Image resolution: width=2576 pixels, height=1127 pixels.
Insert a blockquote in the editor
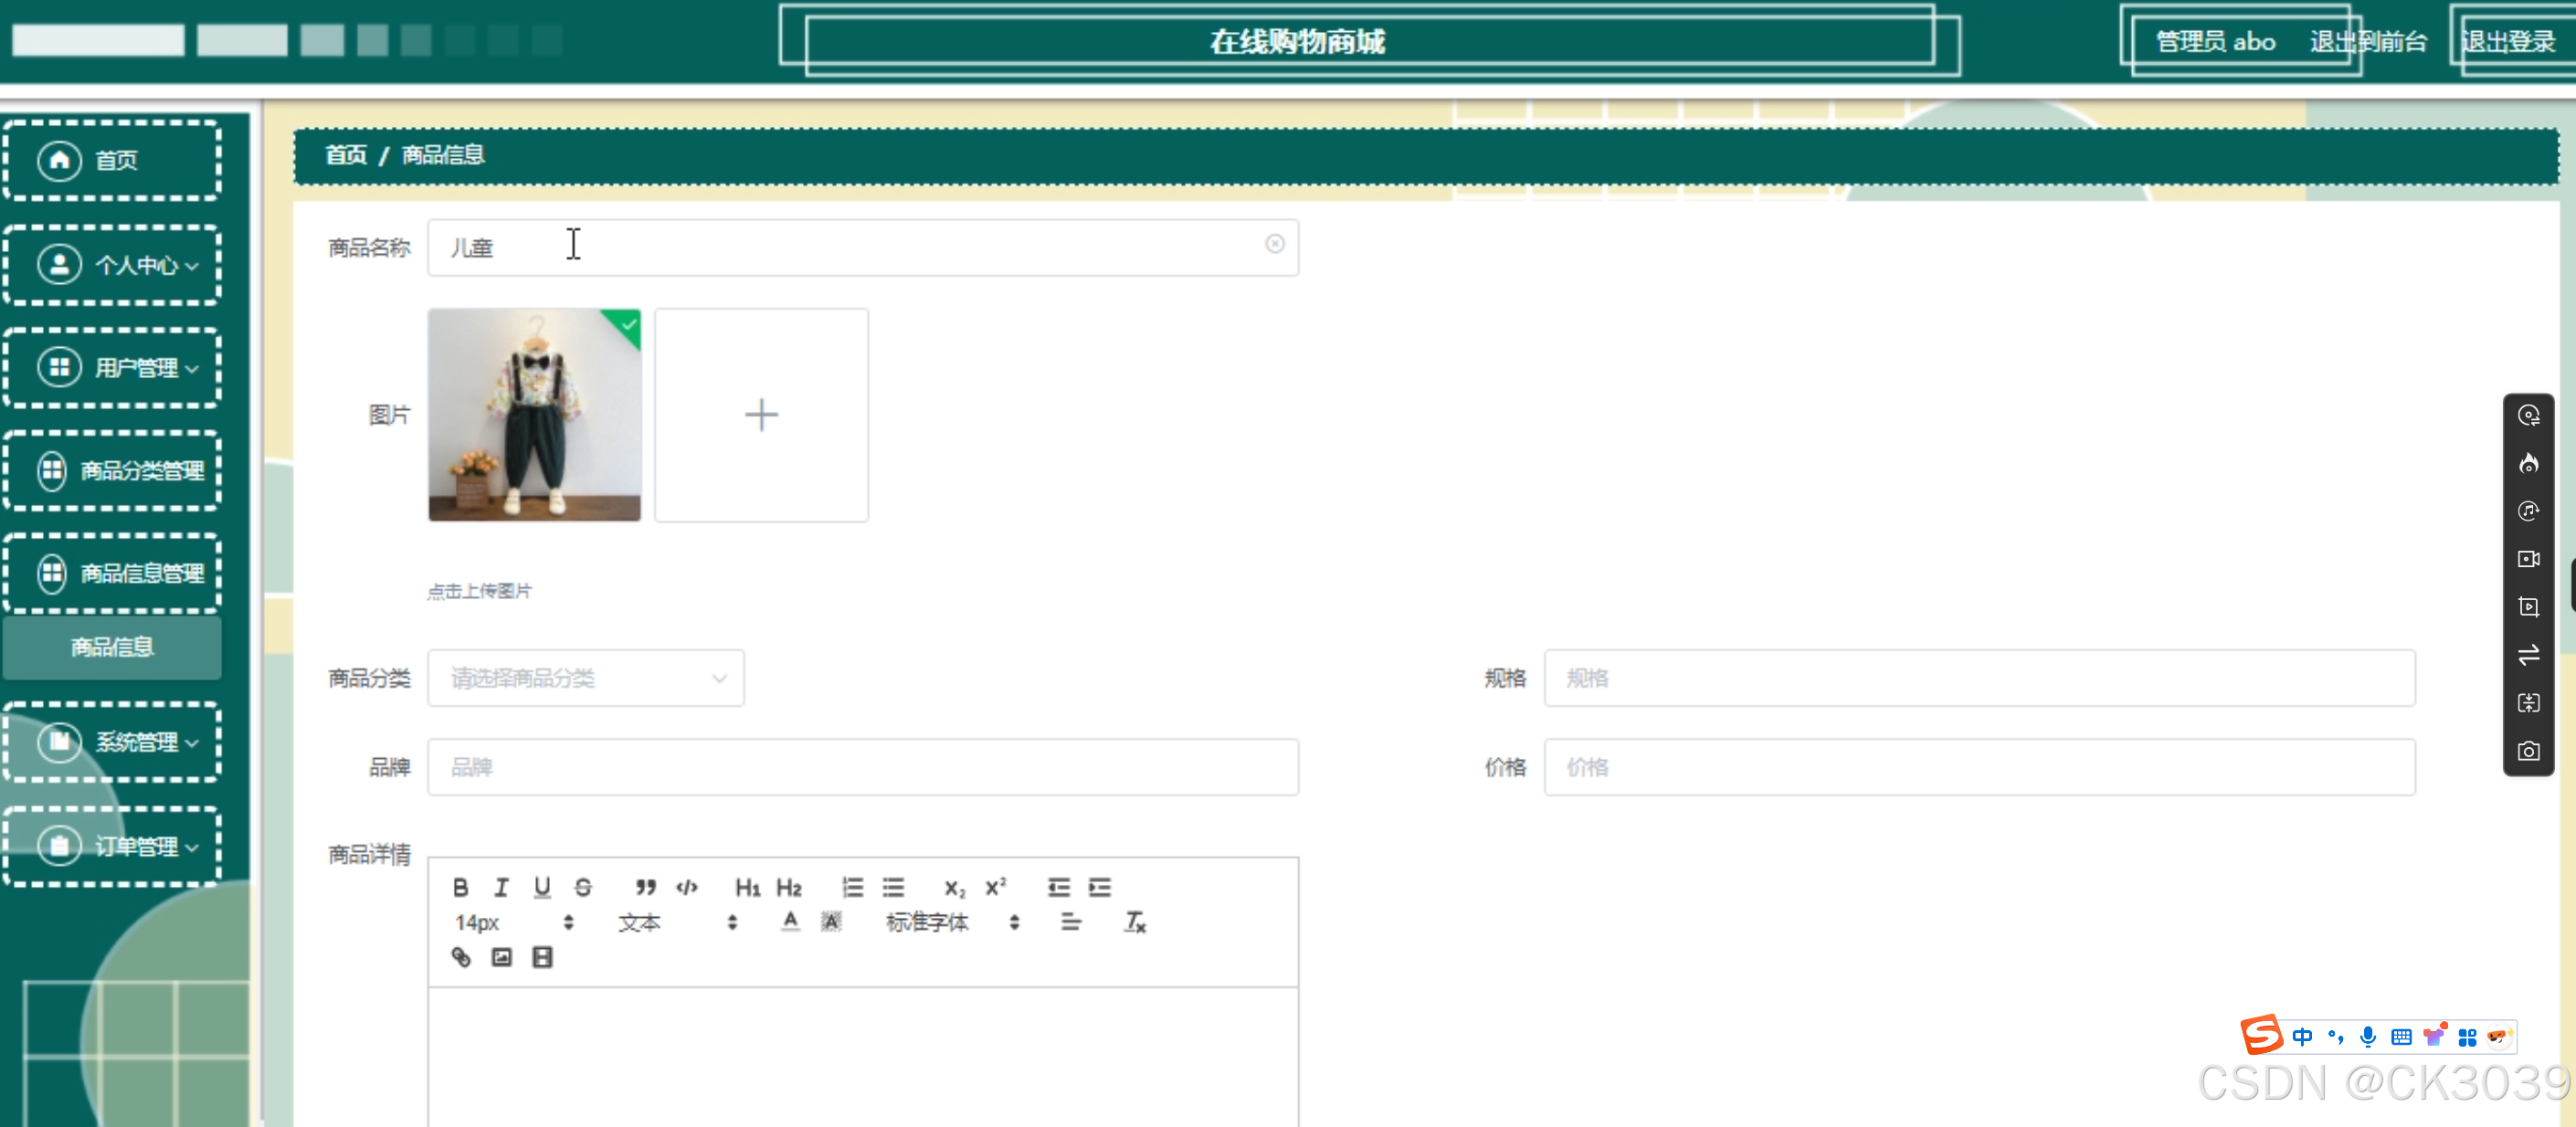click(646, 887)
